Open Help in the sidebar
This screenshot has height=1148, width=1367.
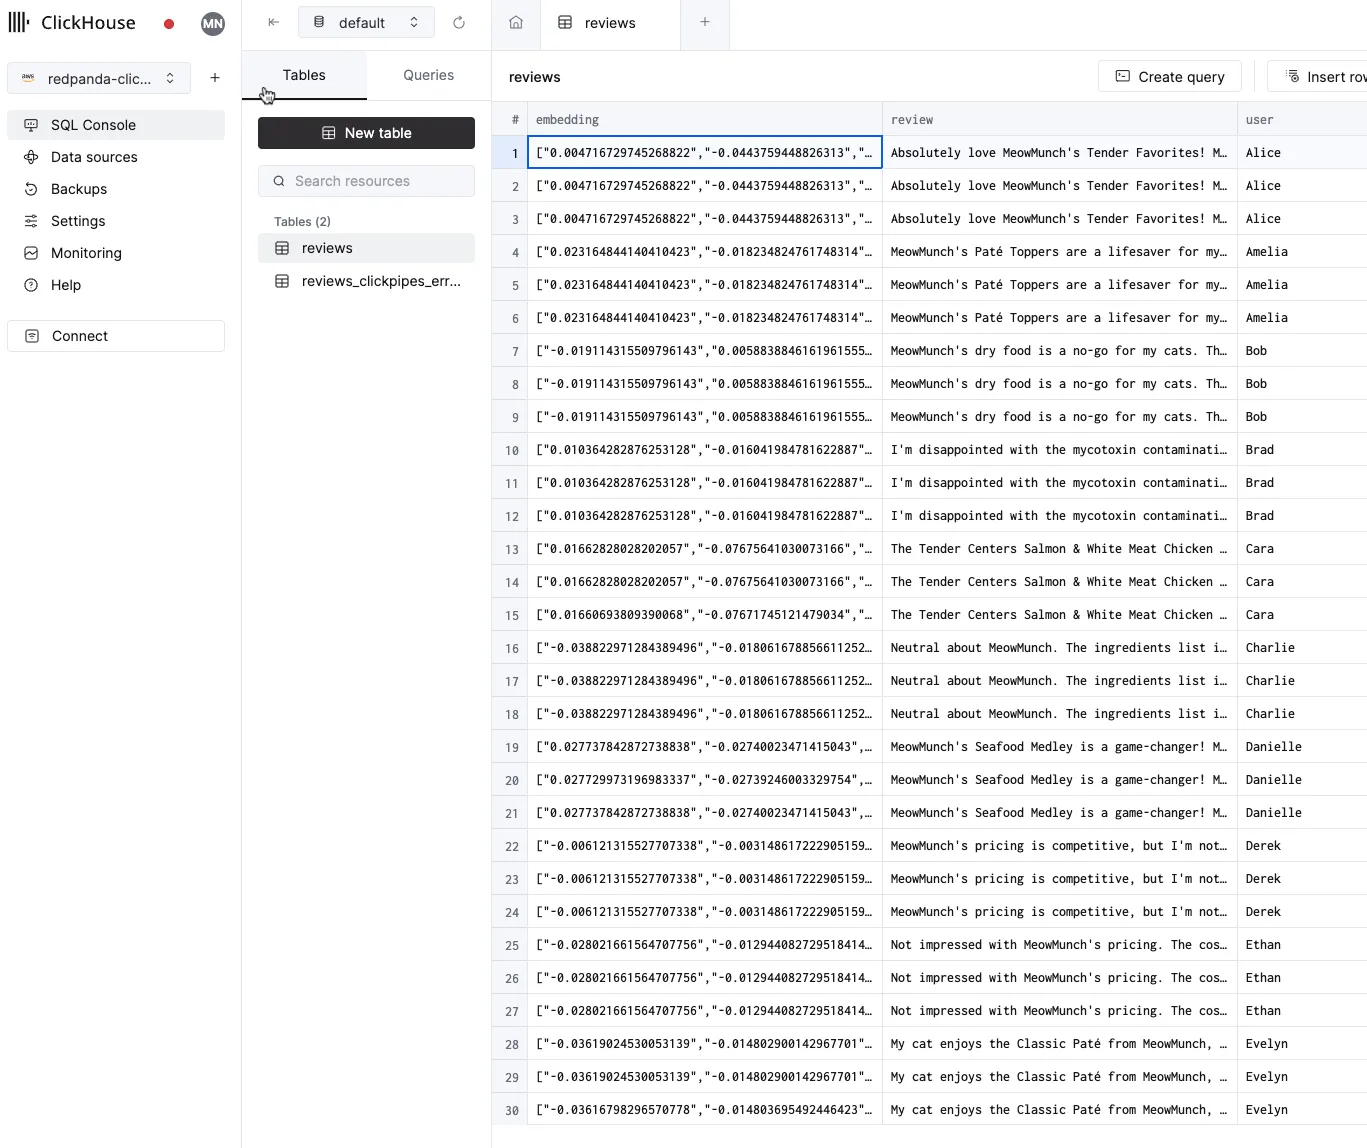pyautogui.click(x=116, y=285)
